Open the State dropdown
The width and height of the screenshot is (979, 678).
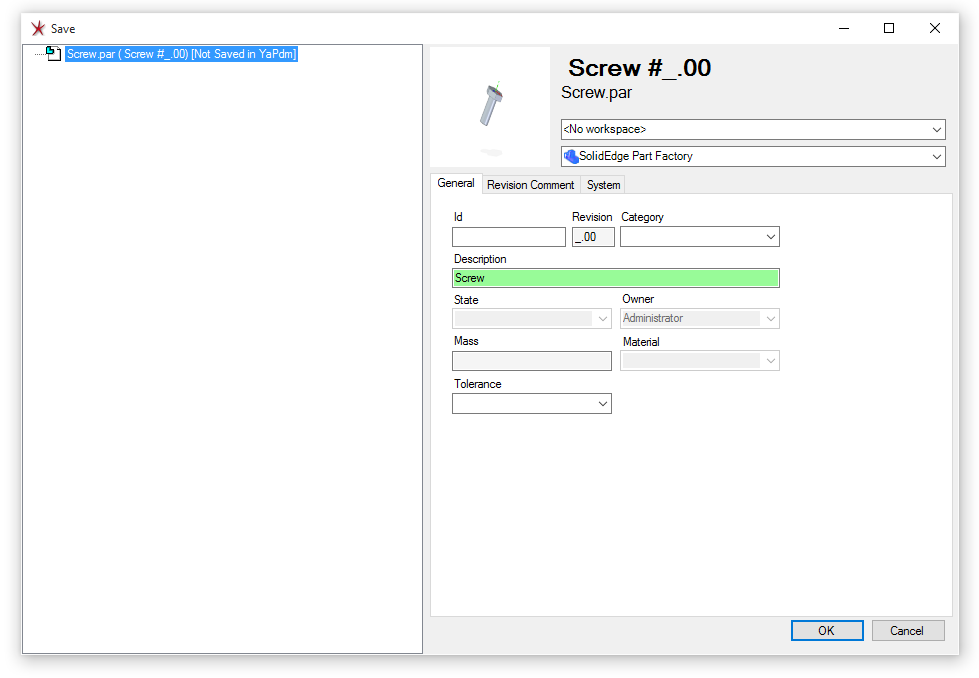click(531, 318)
